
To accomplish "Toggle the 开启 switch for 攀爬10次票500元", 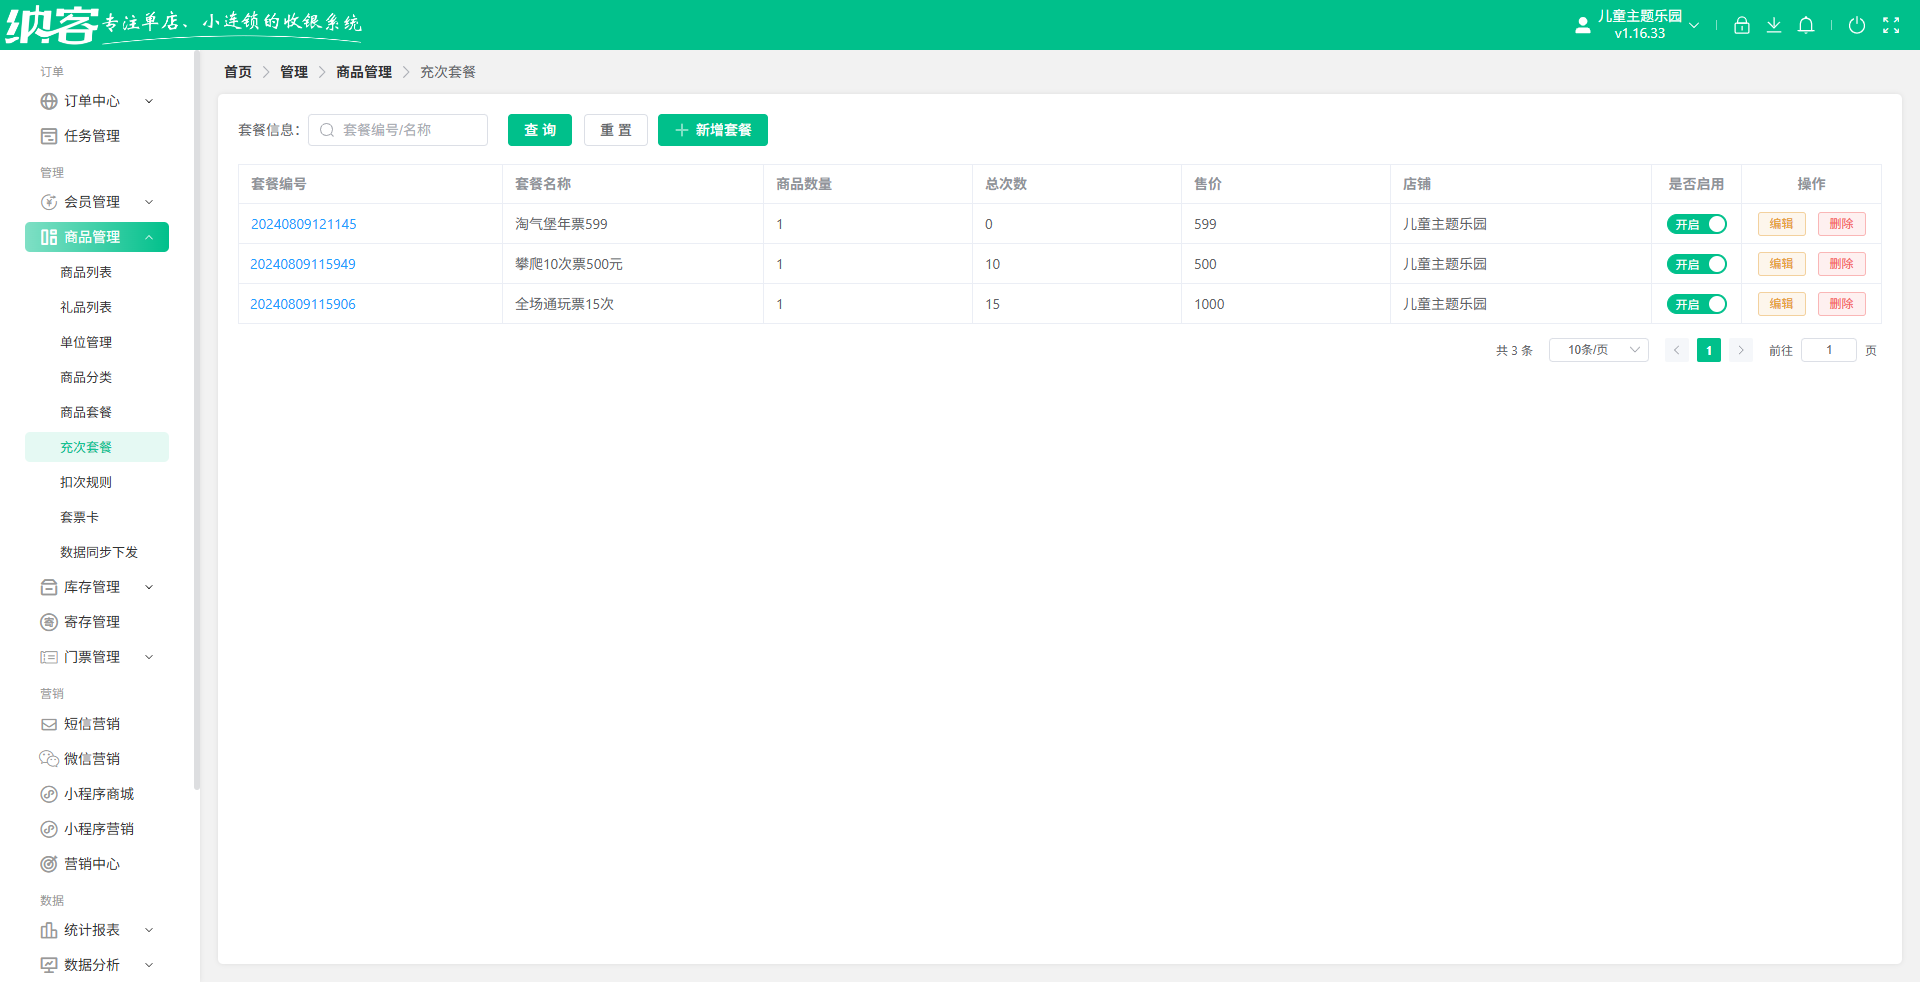I will pos(1697,264).
